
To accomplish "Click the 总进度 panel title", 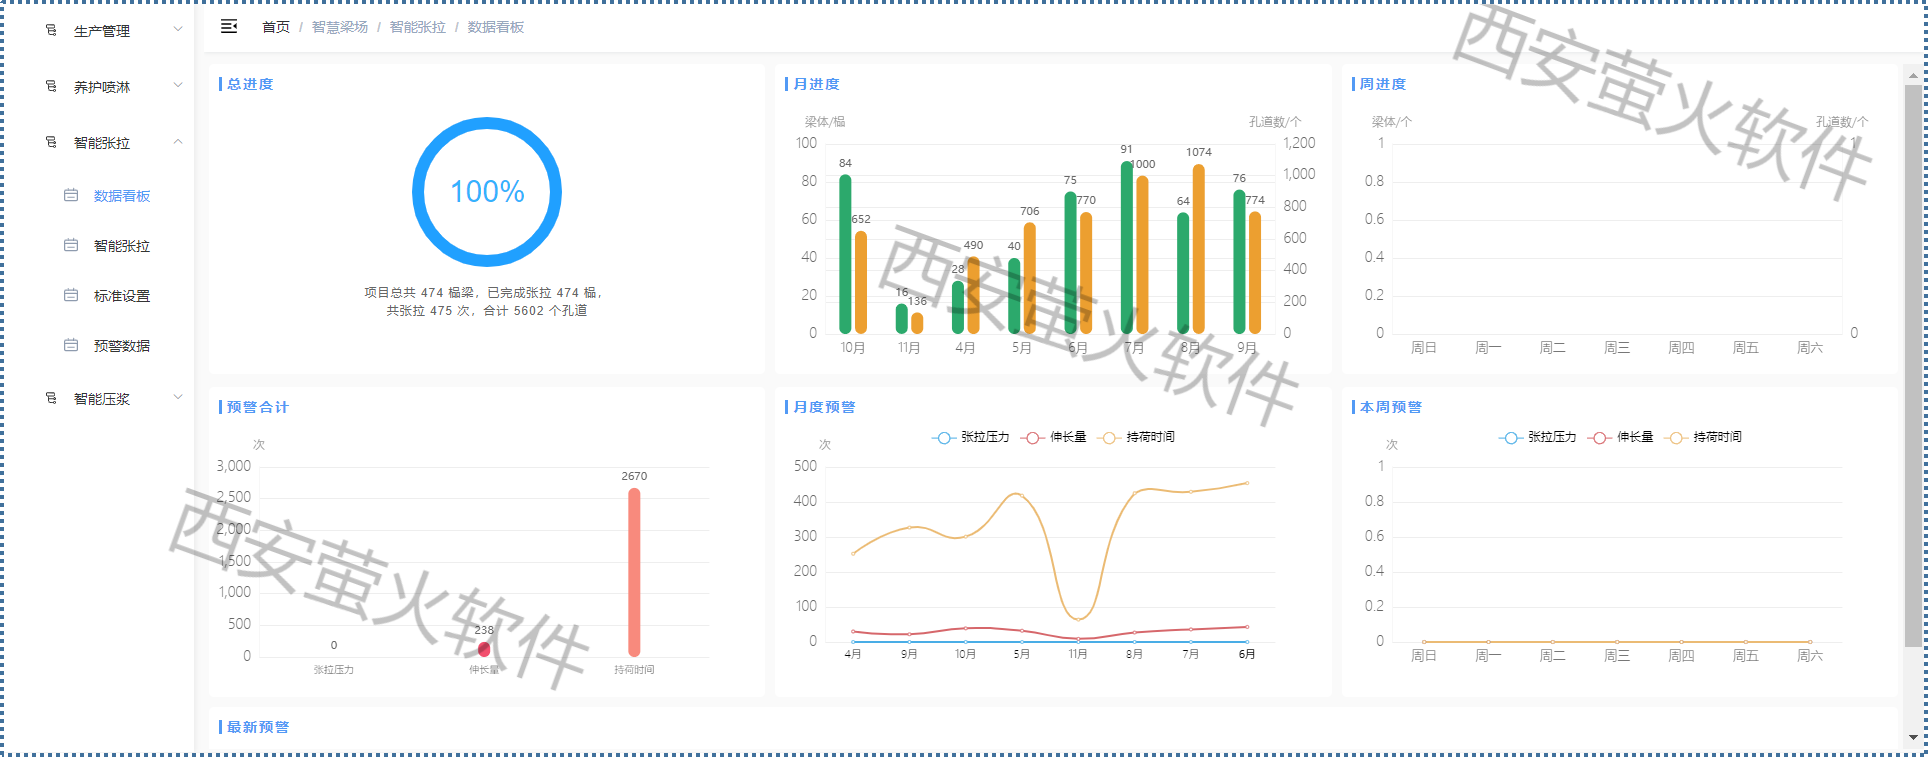I will [250, 84].
